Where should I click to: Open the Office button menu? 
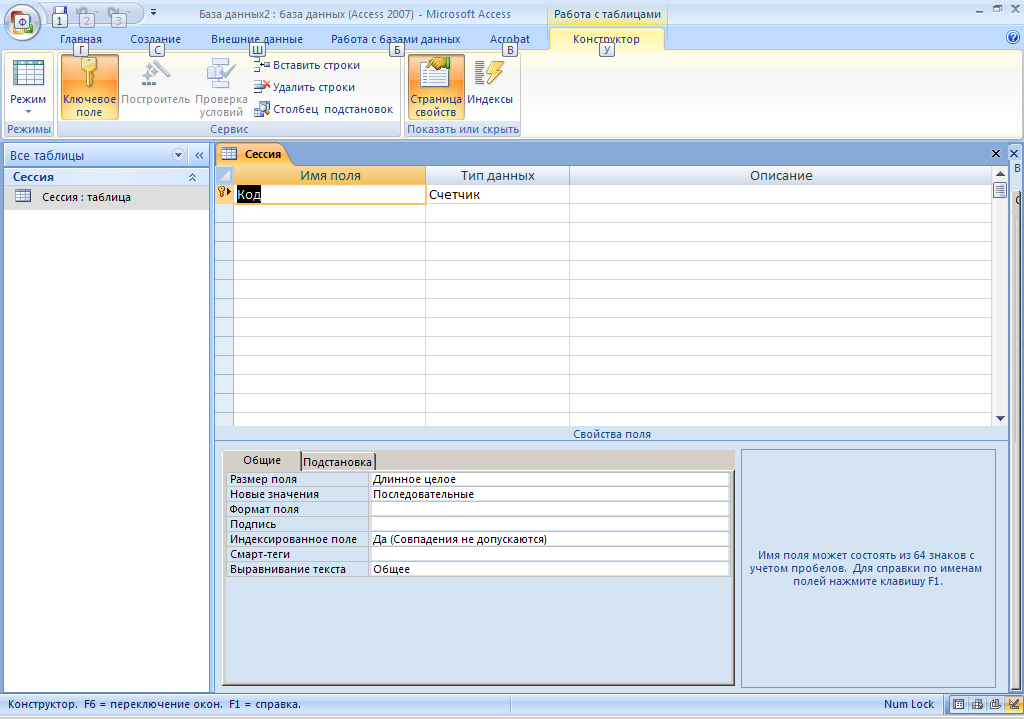coord(22,21)
